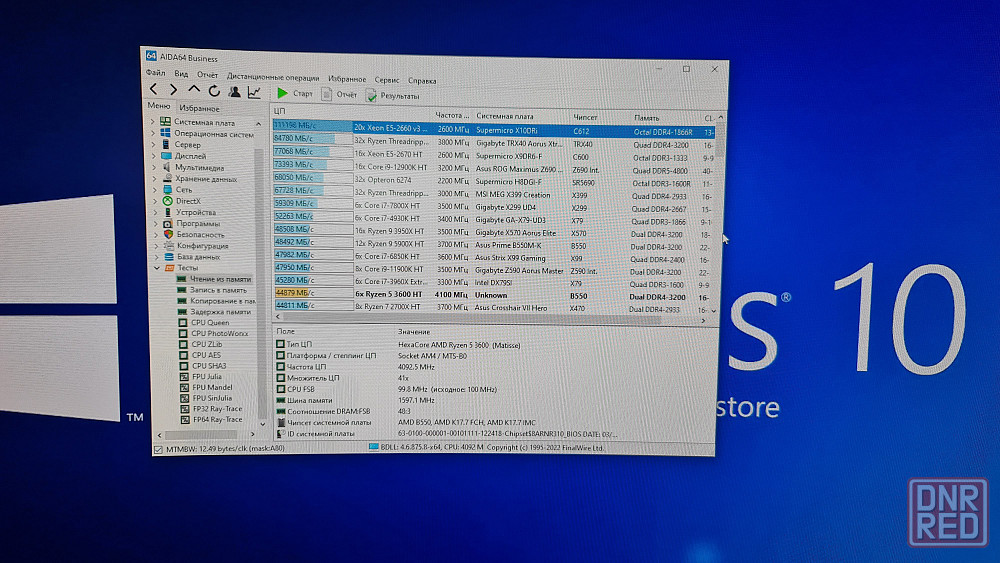Select the 20x Xeon E5-2660 v3 result row
The height and width of the screenshot is (563, 1000).
pos(494,129)
